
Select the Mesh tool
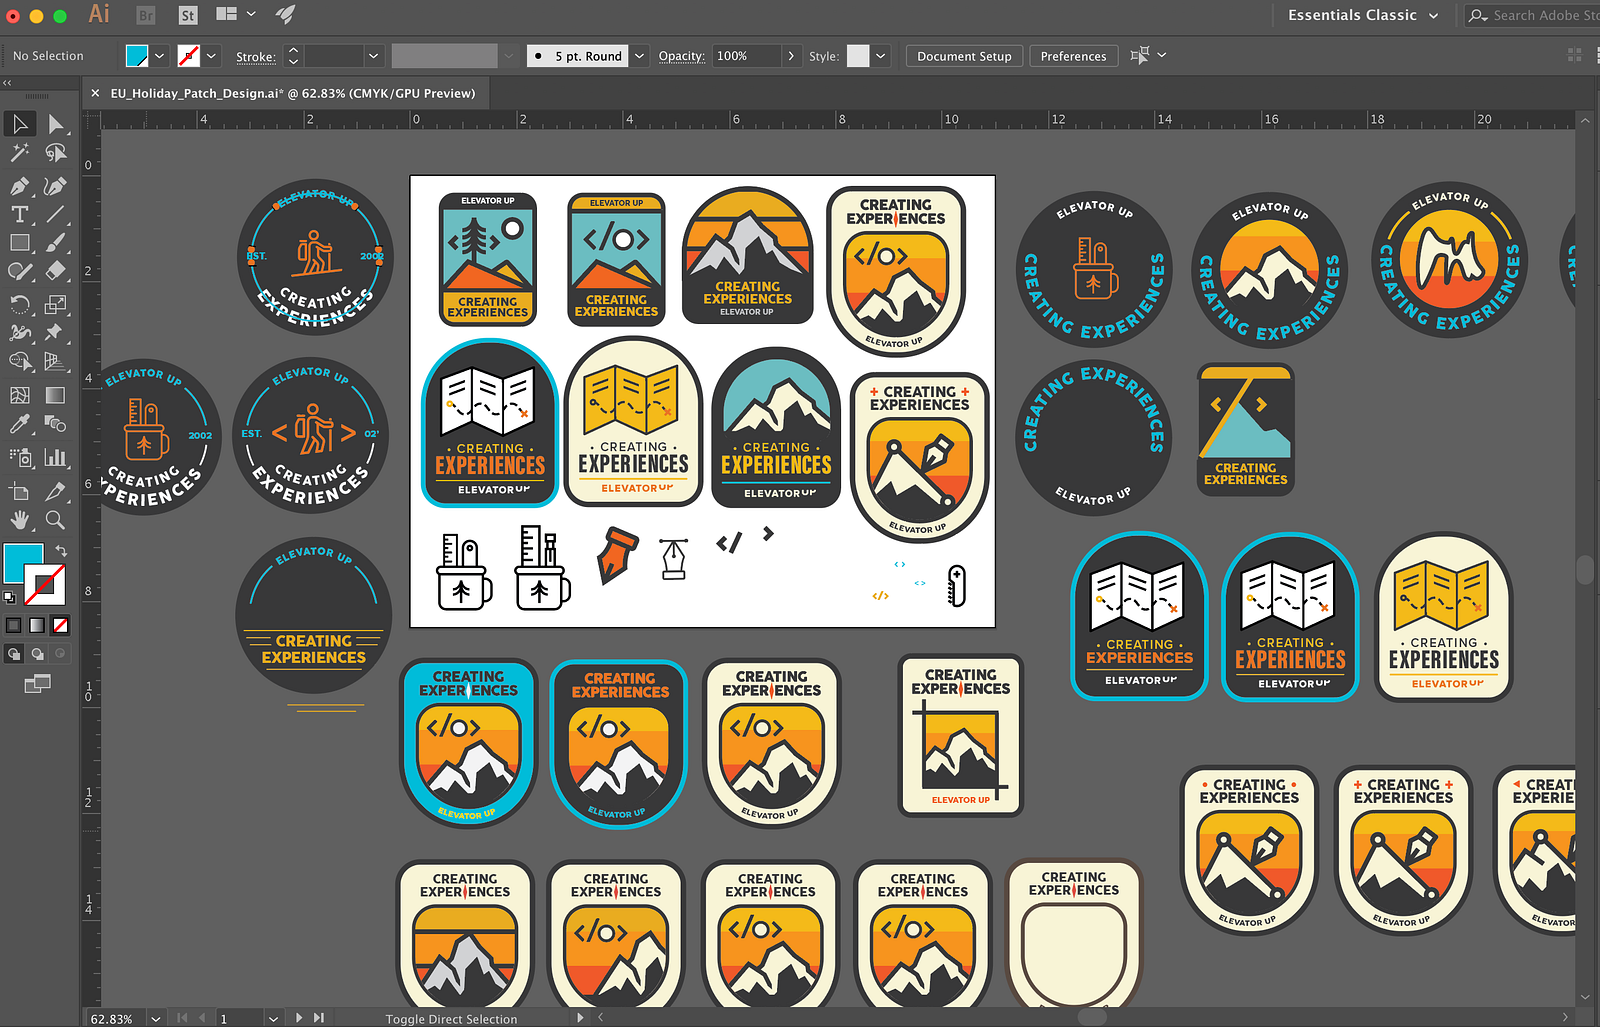(x=20, y=396)
